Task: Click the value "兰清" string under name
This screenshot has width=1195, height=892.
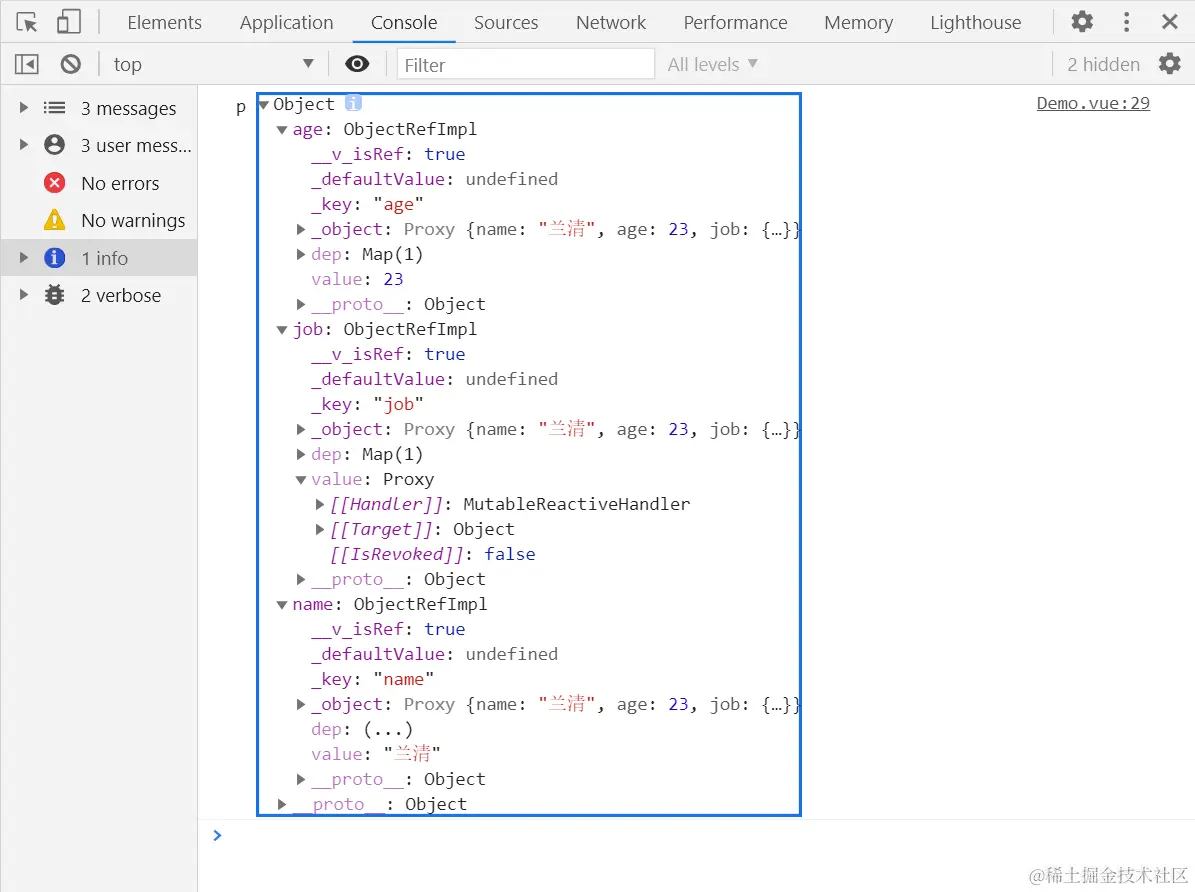Action: pyautogui.click(x=412, y=754)
